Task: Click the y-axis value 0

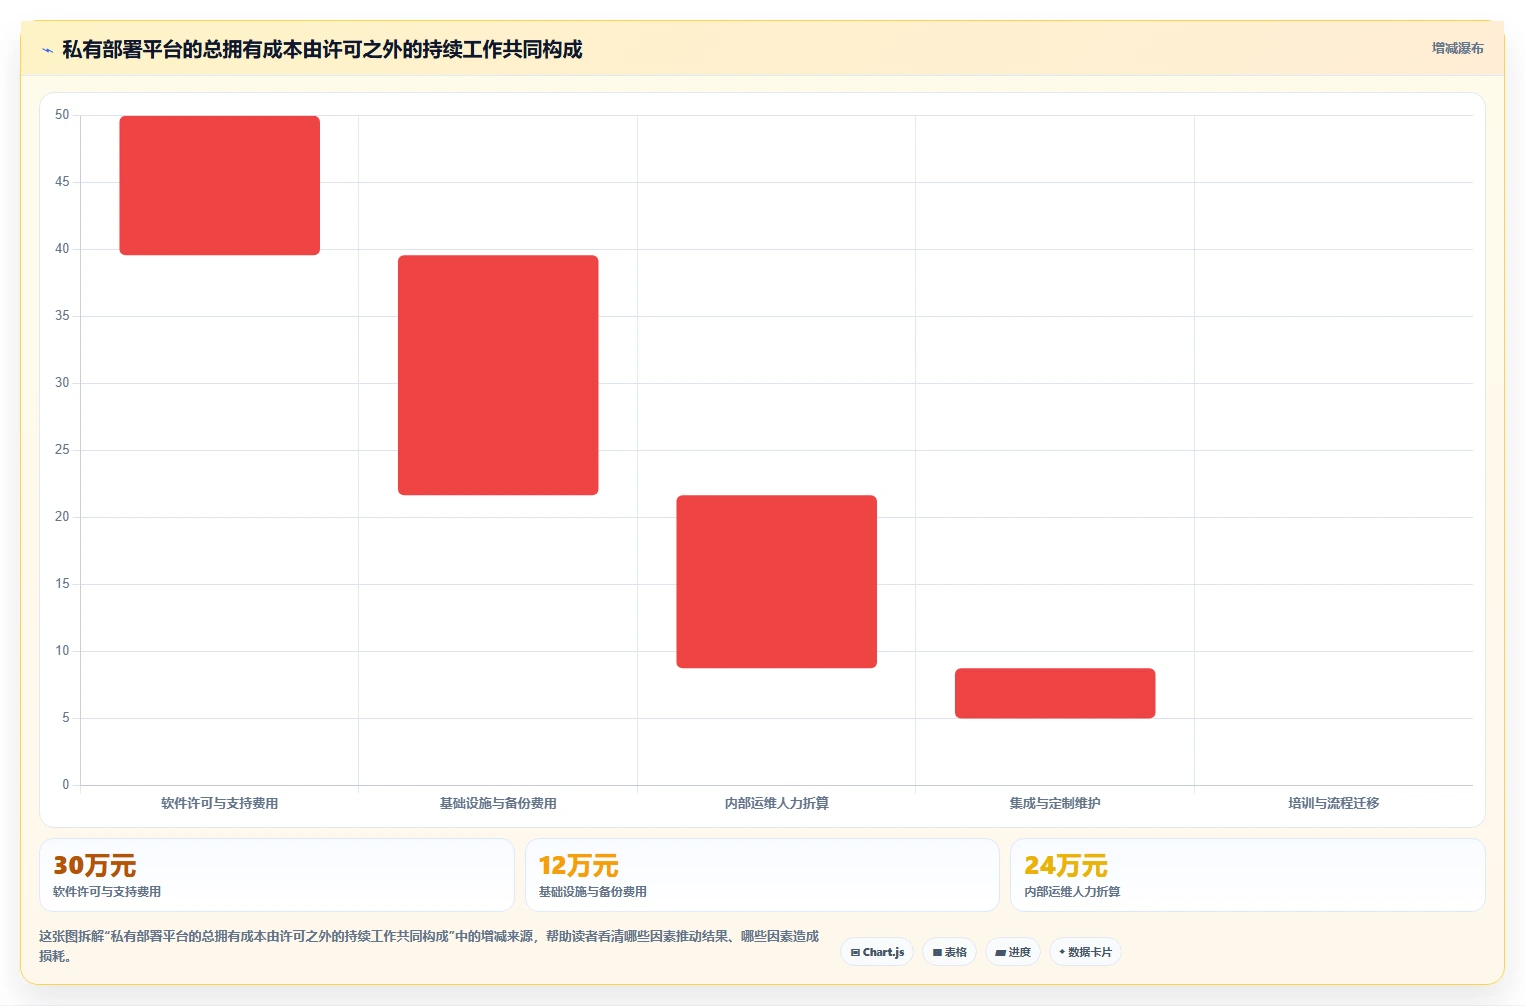Action: pyautogui.click(x=66, y=785)
